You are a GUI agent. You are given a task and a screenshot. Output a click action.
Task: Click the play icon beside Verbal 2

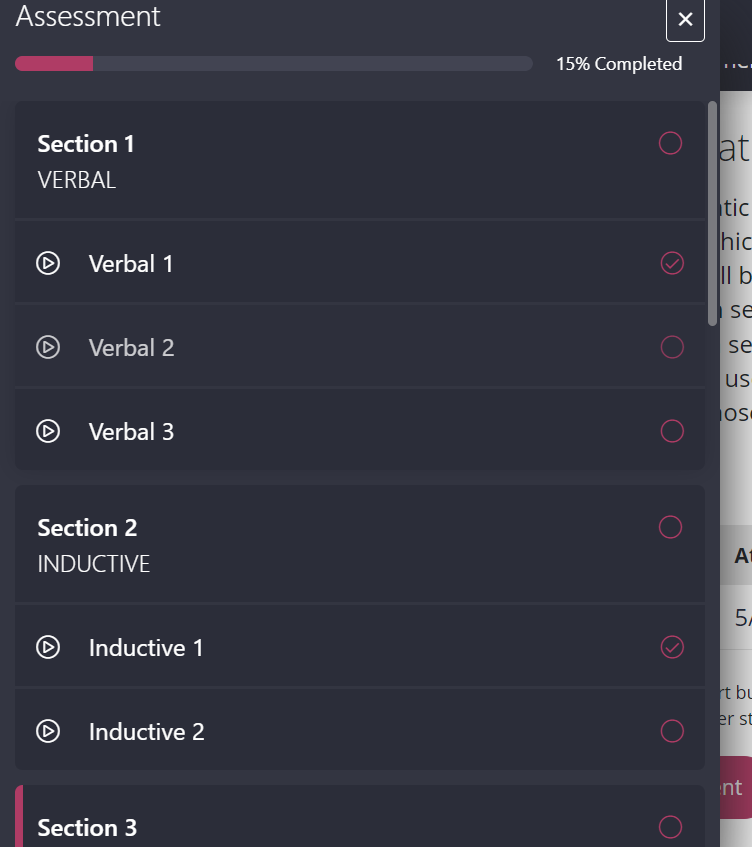tap(48, 347)
